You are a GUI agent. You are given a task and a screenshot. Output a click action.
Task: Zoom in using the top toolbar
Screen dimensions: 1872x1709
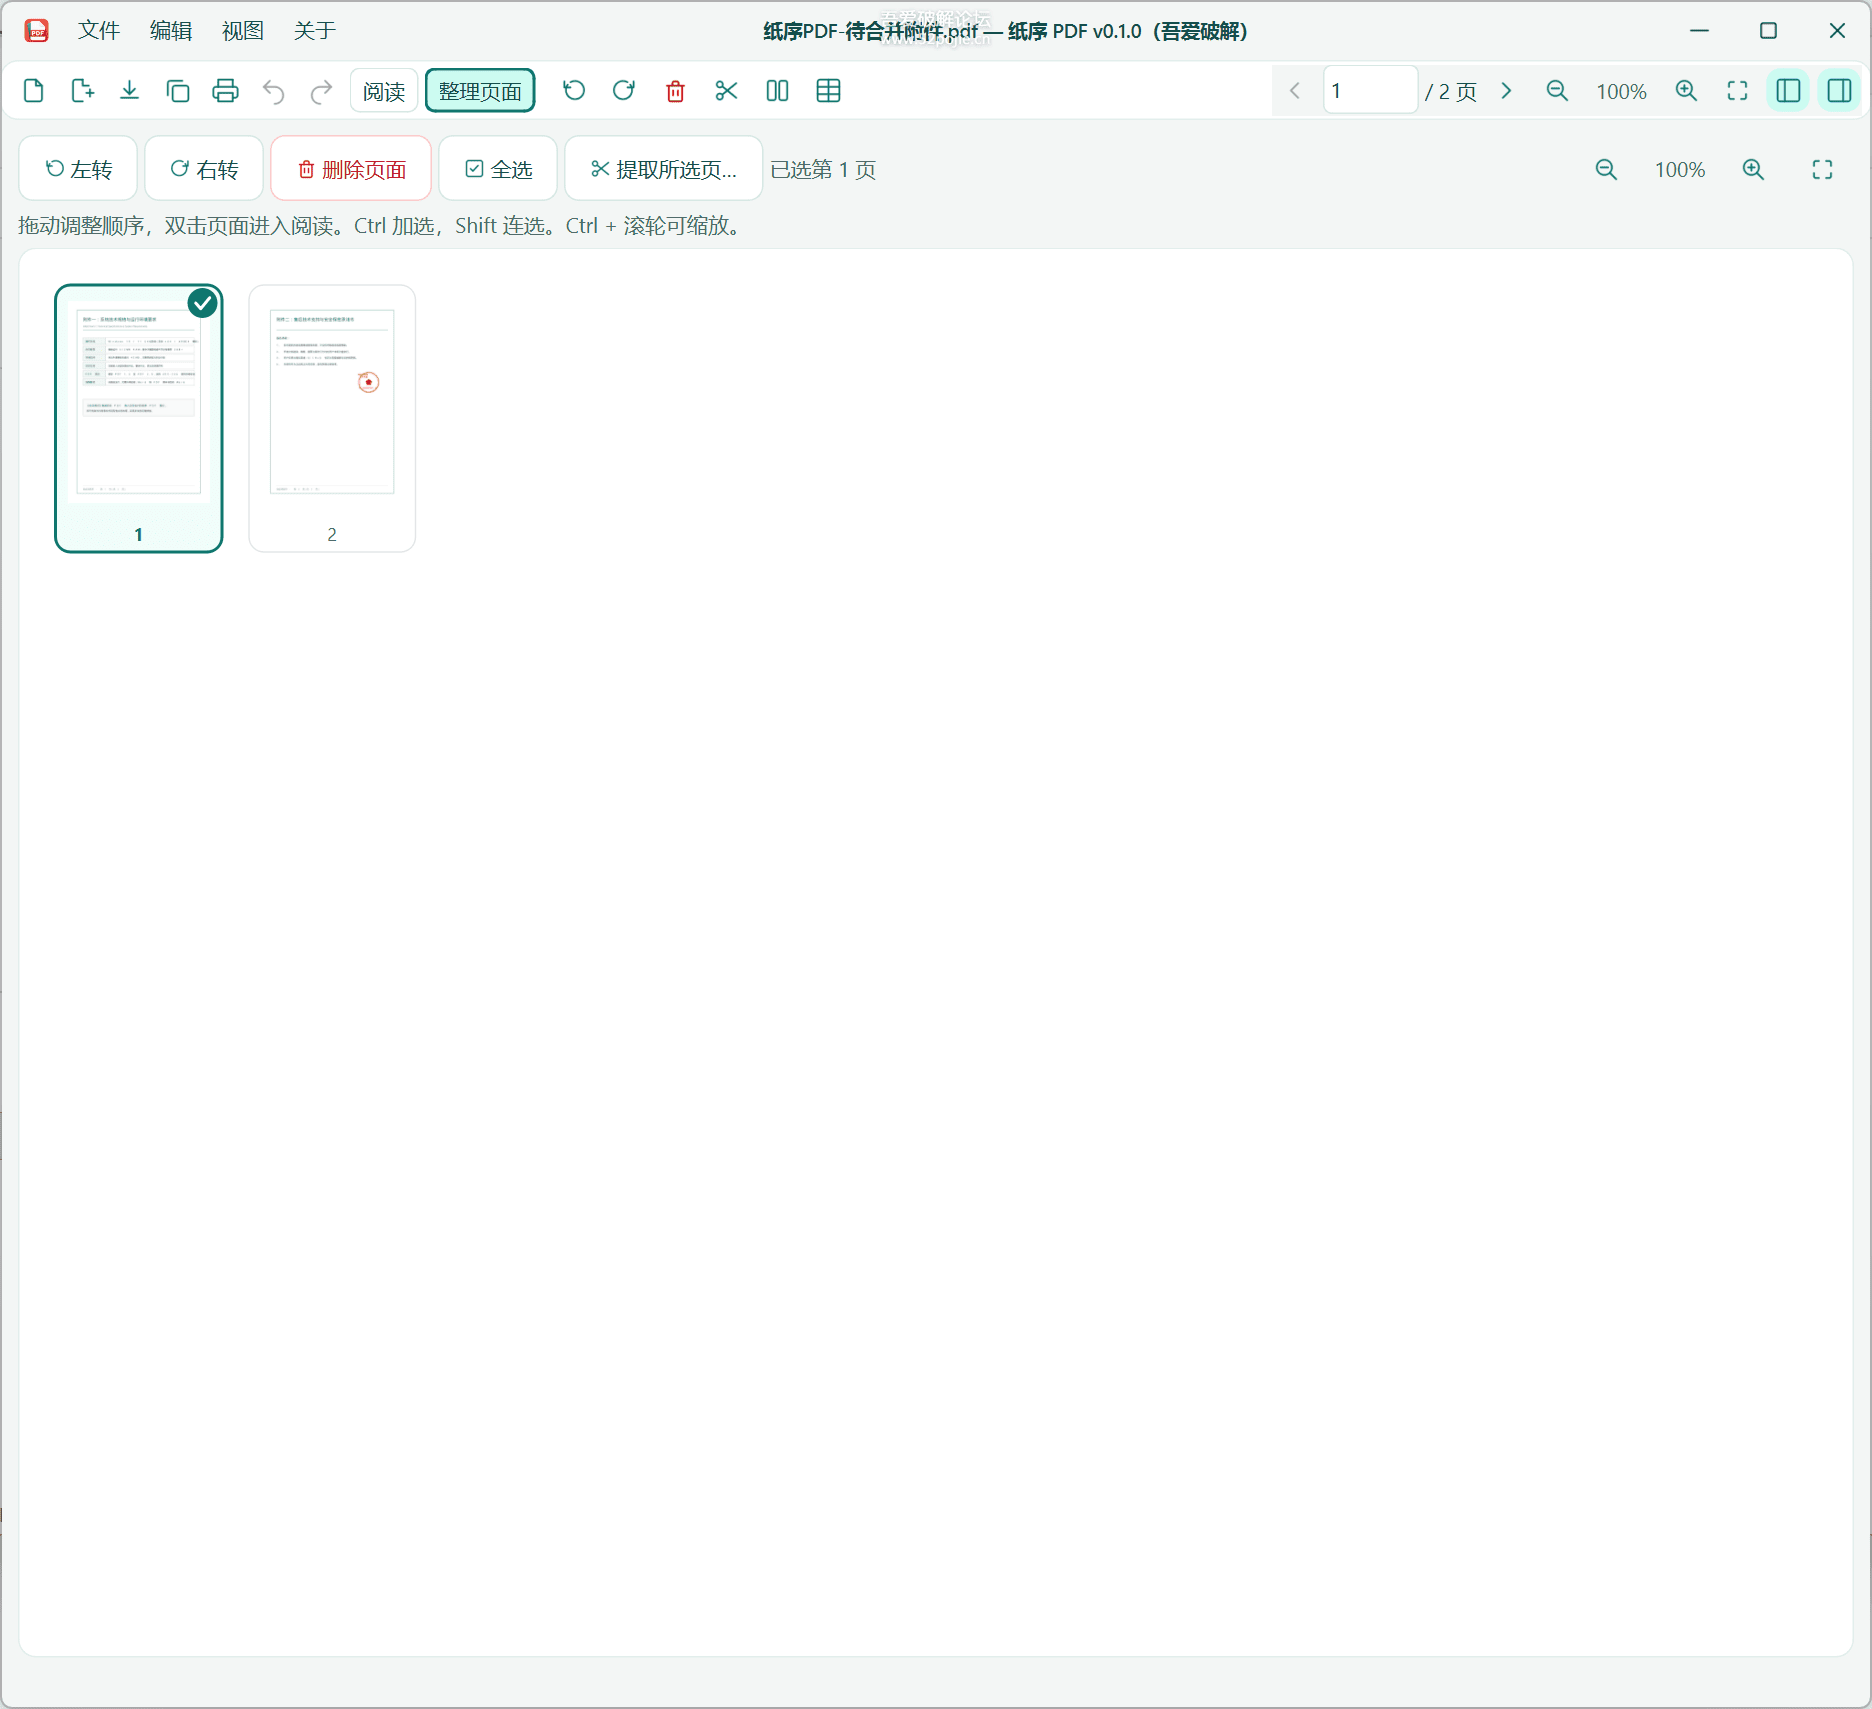1686,91
